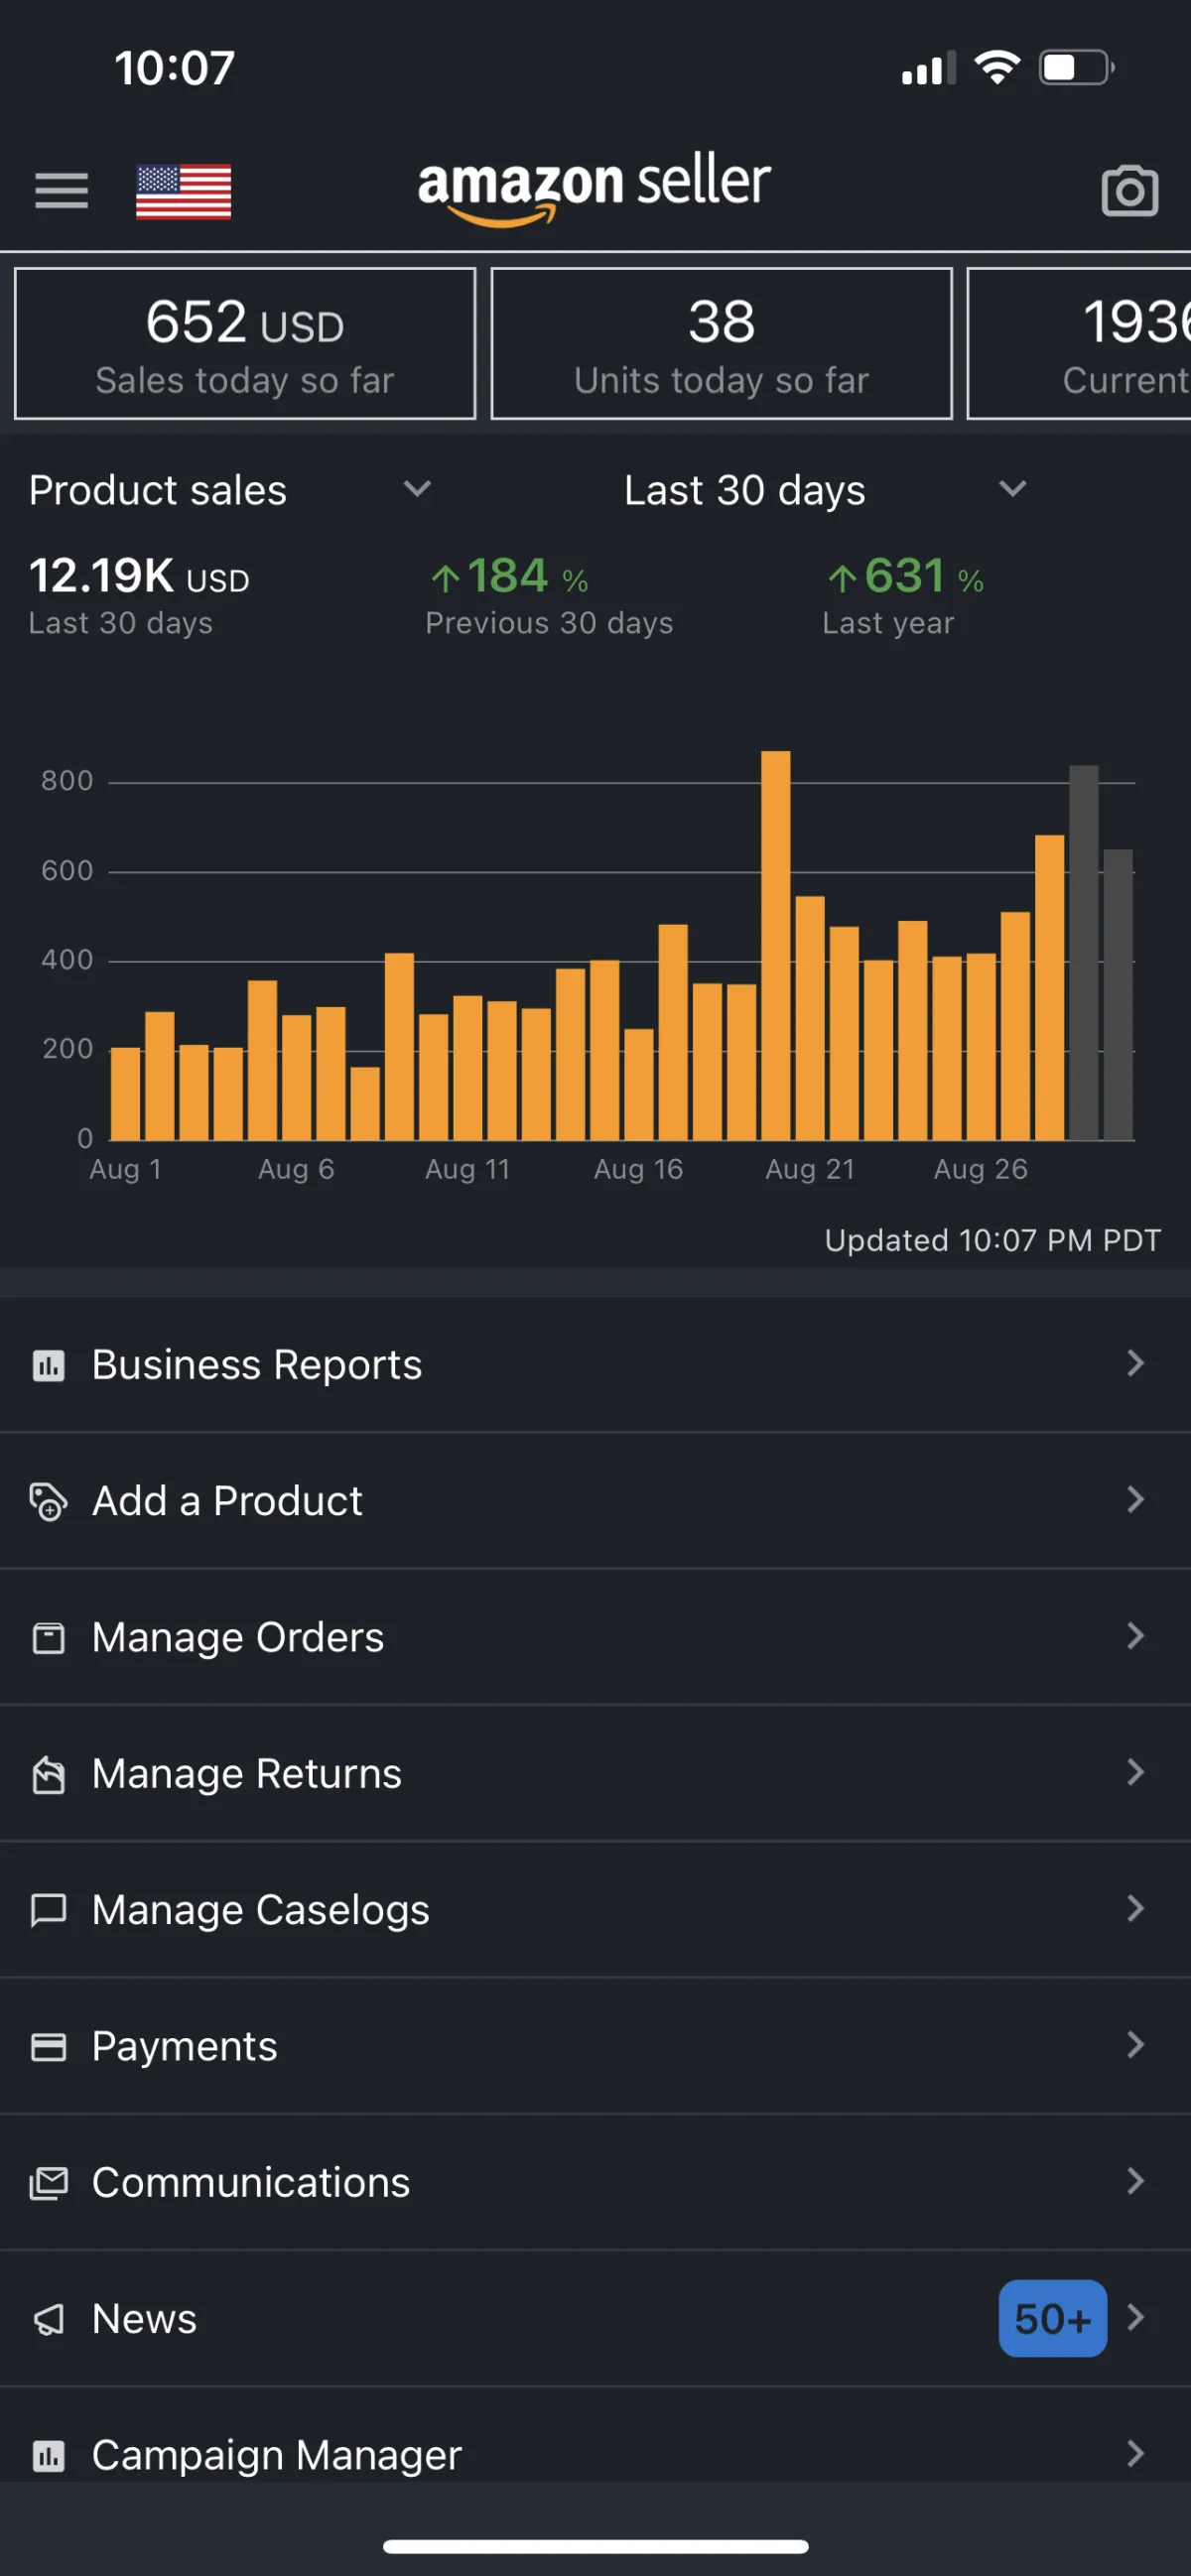Image resolution: width=1191 pixels, height=2576 pixels.
Task: Tap the Communications envelope icon
Action: (48, 2182)
